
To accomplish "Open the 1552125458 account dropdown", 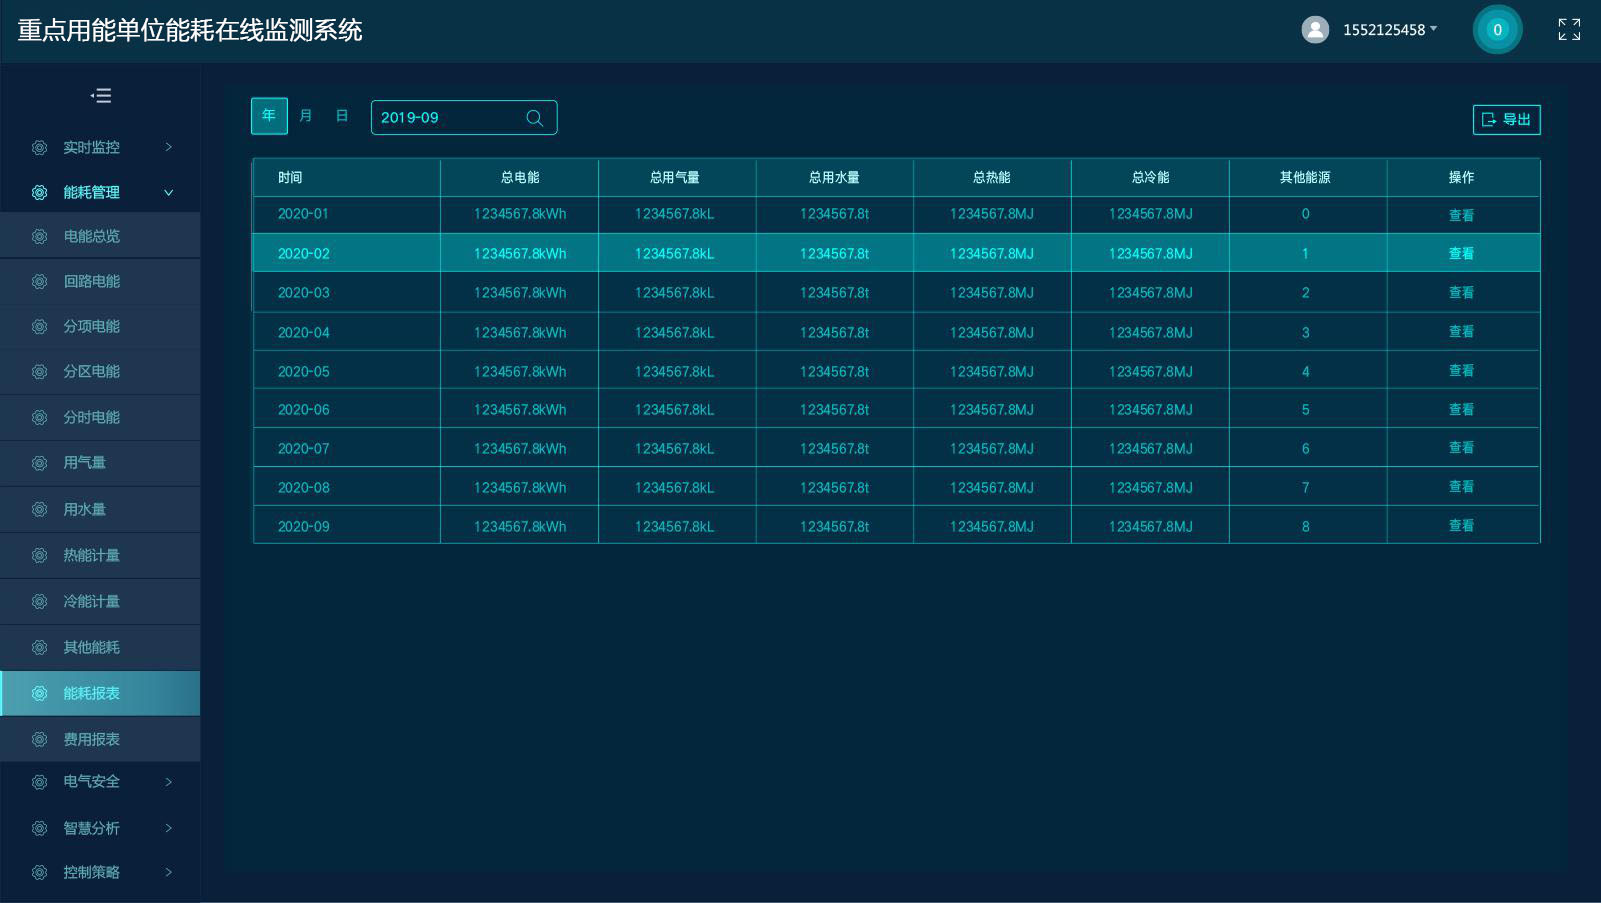I will (1389, 30).
